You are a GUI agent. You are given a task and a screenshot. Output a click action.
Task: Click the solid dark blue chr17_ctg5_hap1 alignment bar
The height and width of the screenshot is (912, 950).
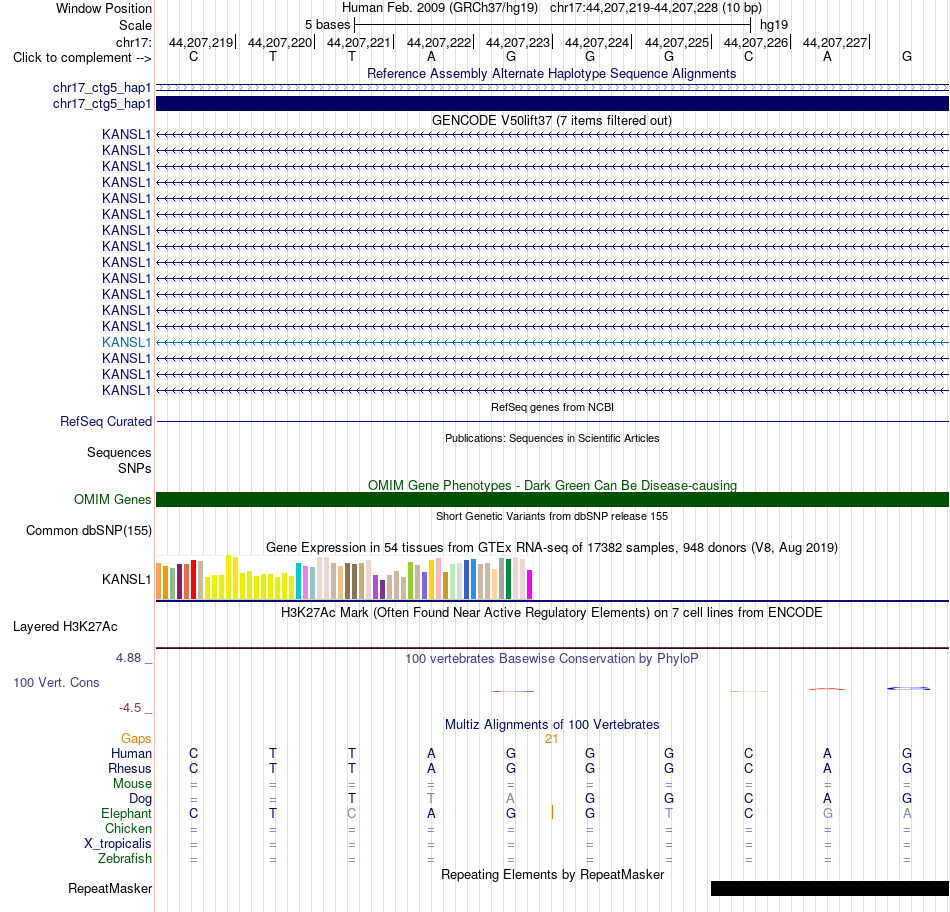pos(552,104)
